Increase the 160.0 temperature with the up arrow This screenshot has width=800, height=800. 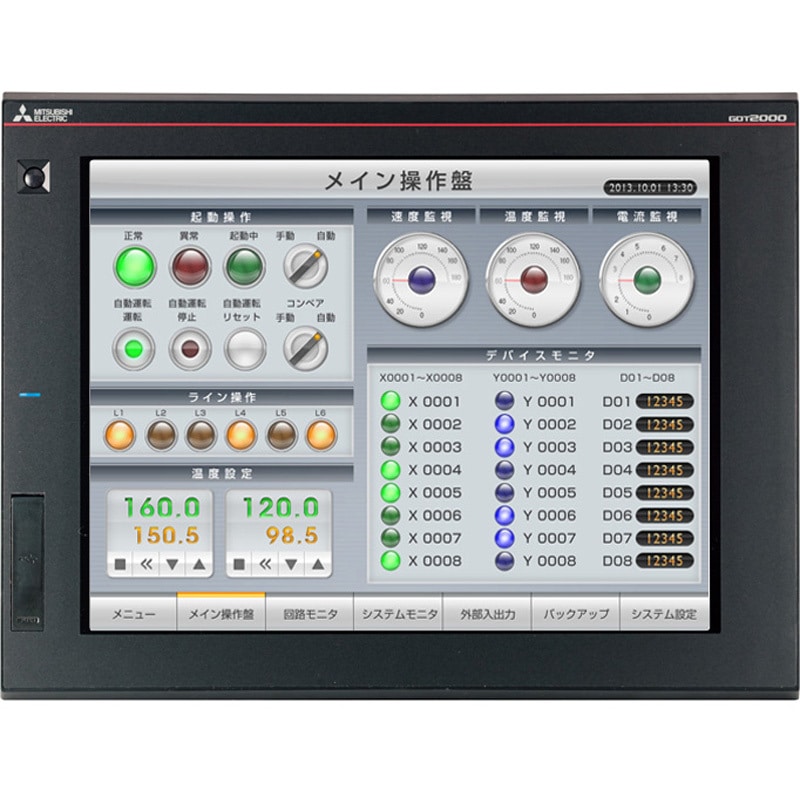pos(199,564)
